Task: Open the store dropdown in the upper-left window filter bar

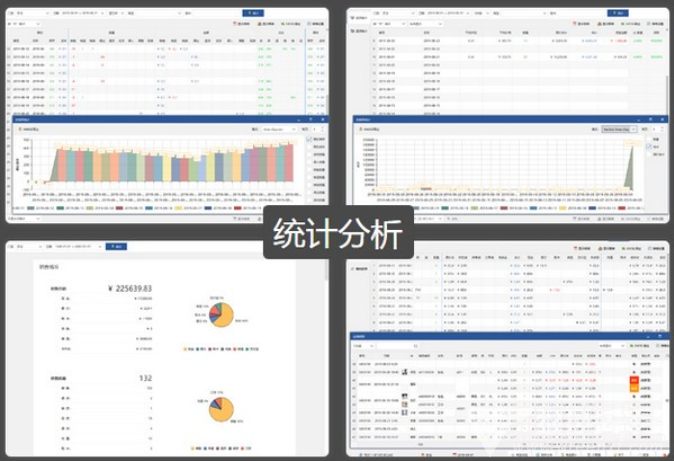Action: [32, 13]
